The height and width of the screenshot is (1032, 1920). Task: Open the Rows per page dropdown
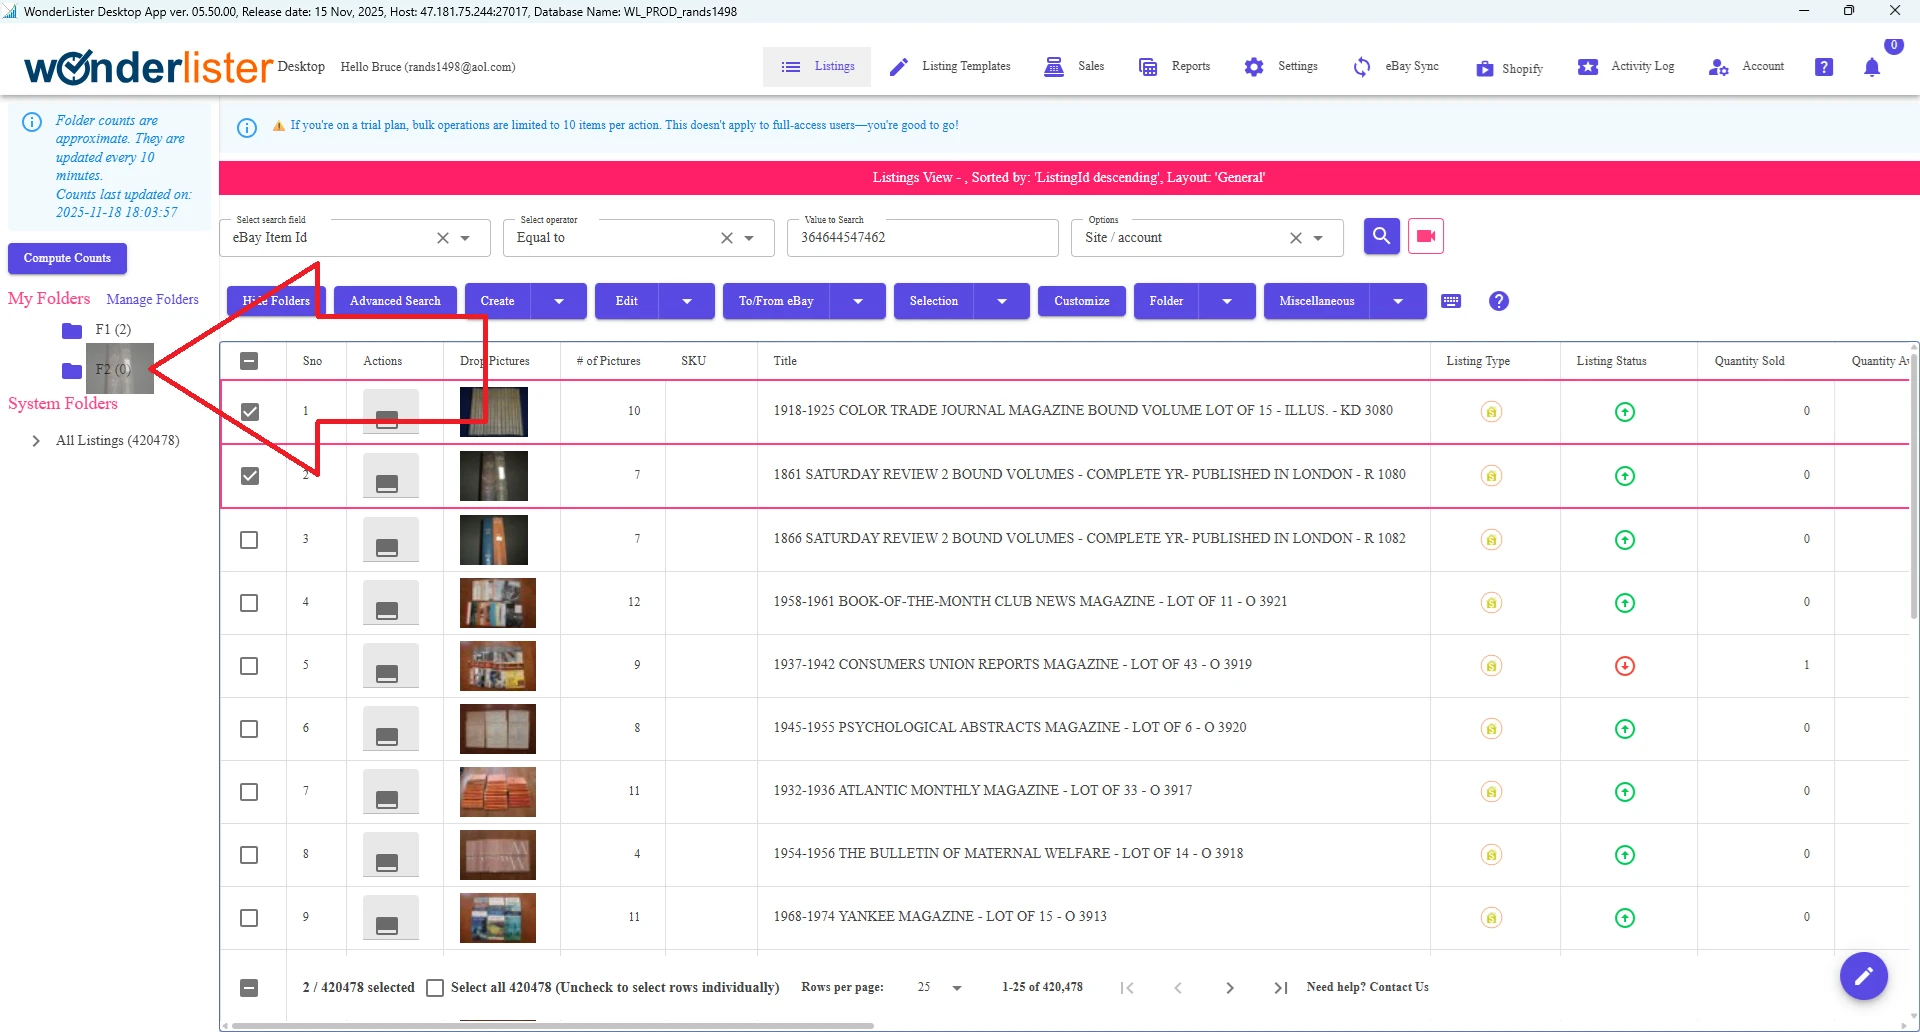[936, 987]
